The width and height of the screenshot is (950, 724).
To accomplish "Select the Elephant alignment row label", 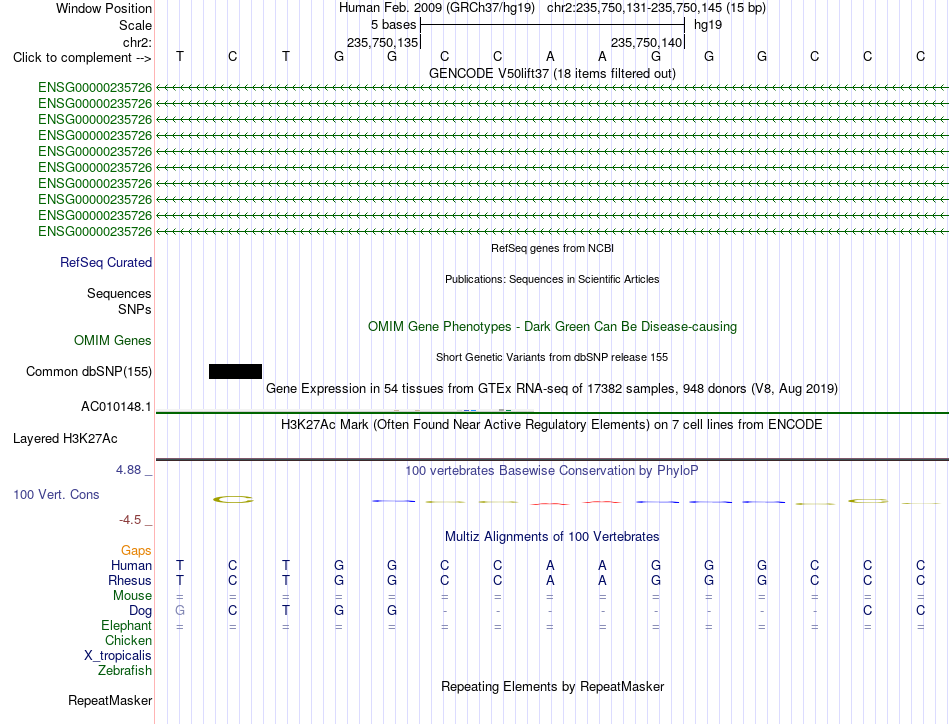I will 127,625.
